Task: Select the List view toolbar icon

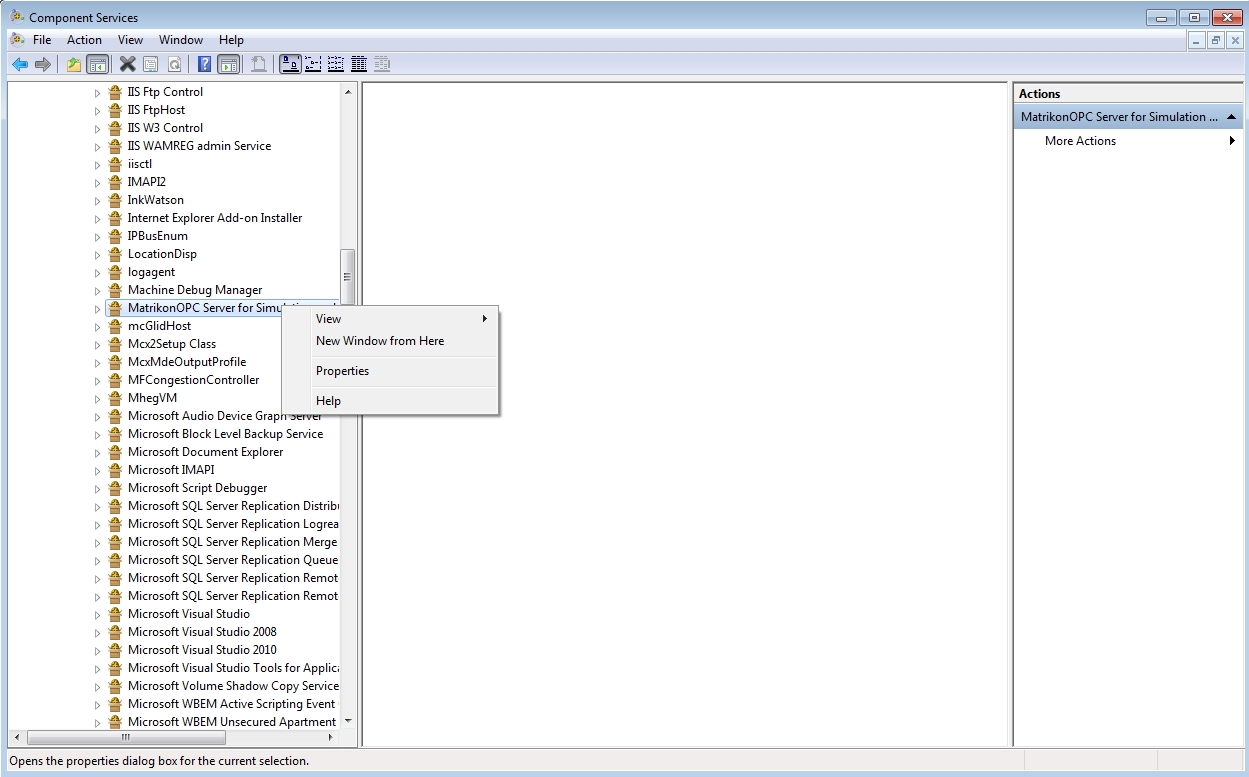Action: 336,64
